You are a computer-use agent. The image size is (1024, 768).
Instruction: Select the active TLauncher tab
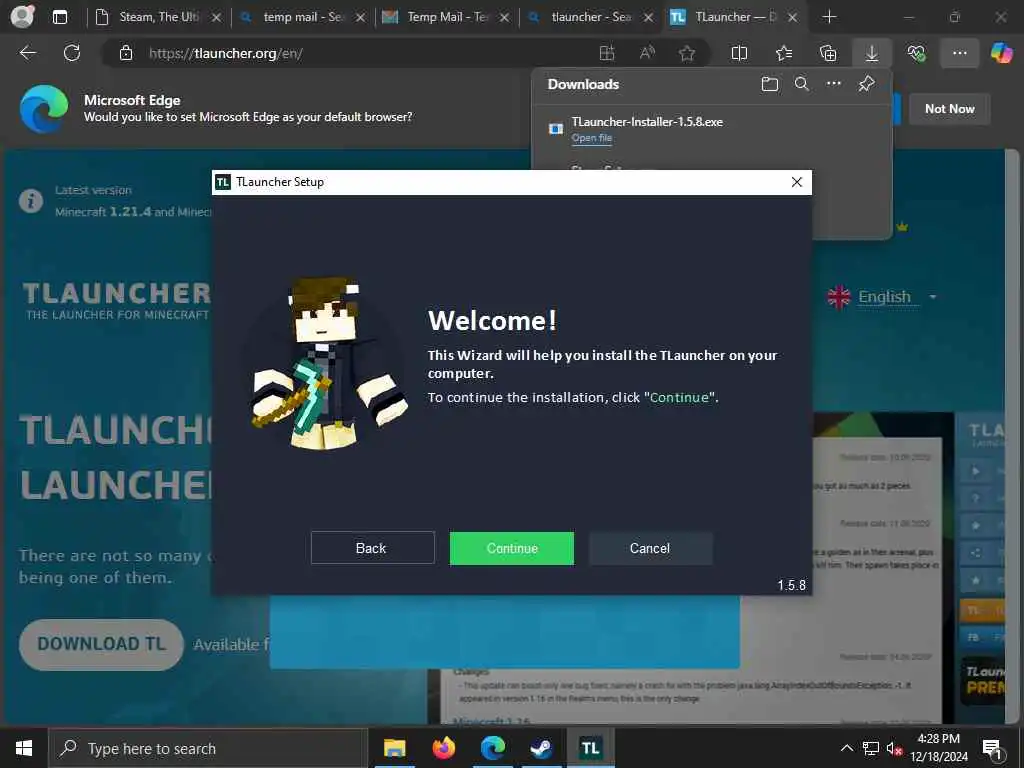735,18
